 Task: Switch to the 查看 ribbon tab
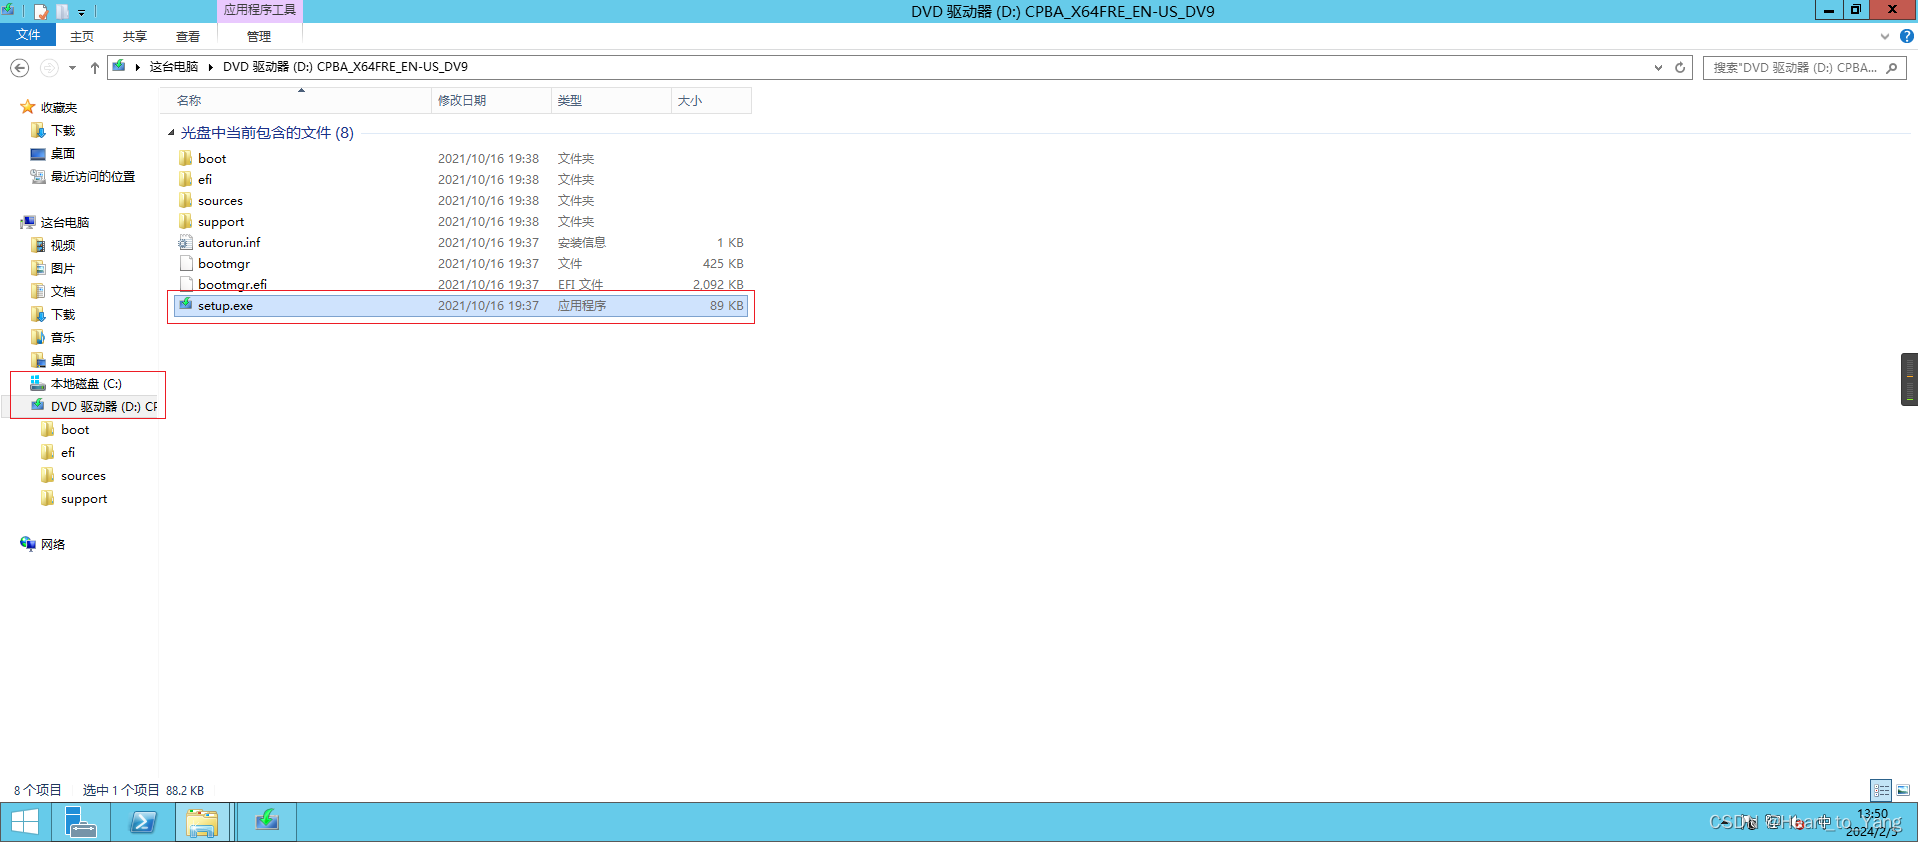(x=188, y=36)
